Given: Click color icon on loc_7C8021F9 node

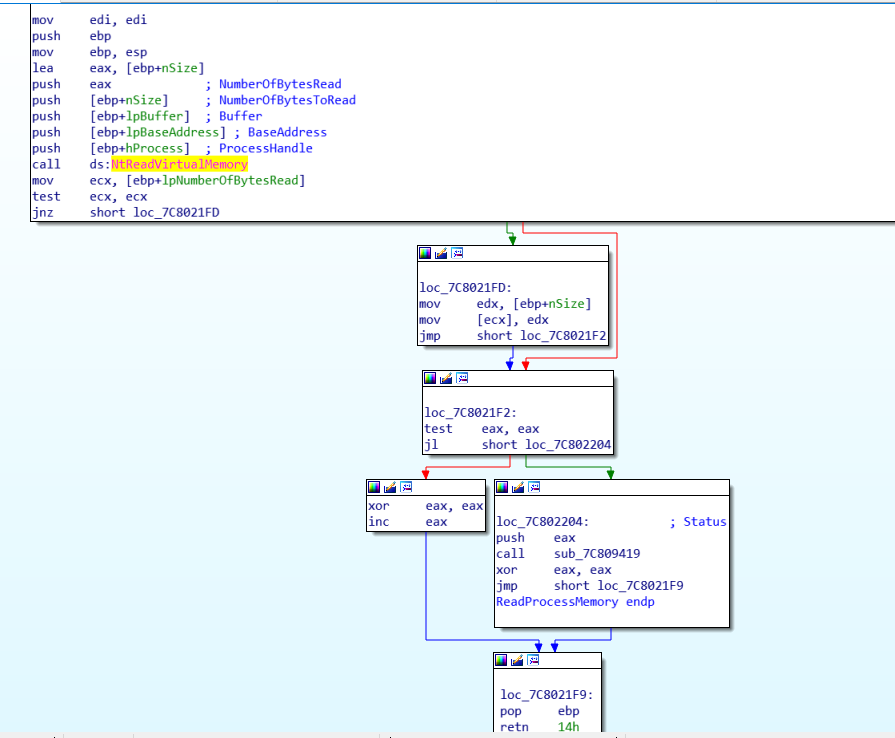Looking at the screenshot, I should (x=501, y=660).
